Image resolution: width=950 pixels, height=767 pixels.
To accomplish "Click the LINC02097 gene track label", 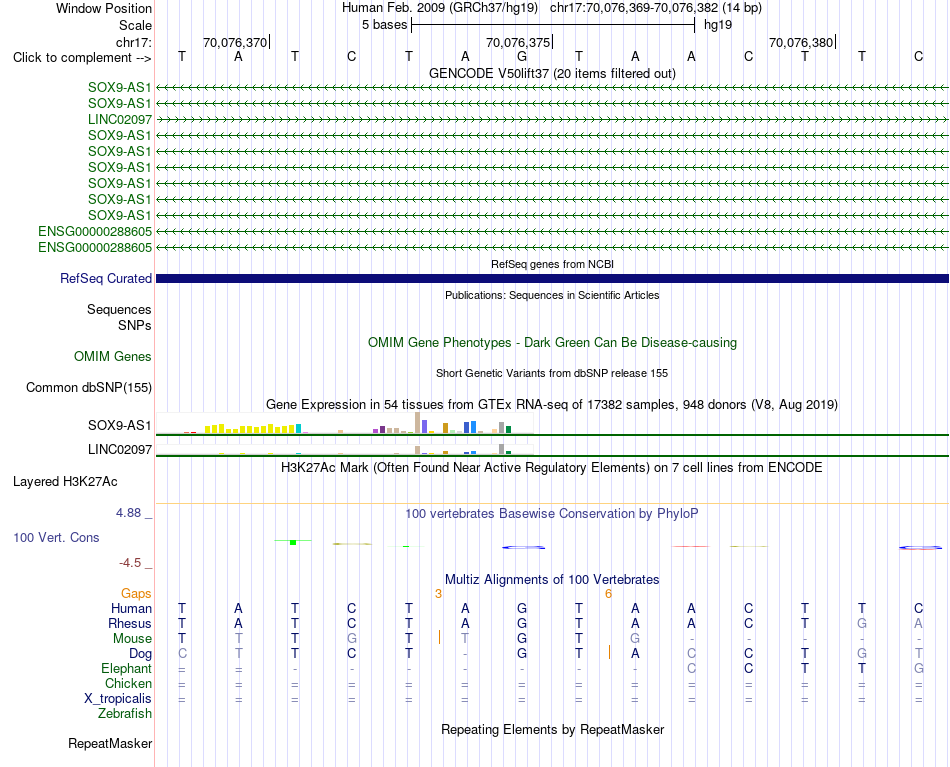I will [120, 119].
